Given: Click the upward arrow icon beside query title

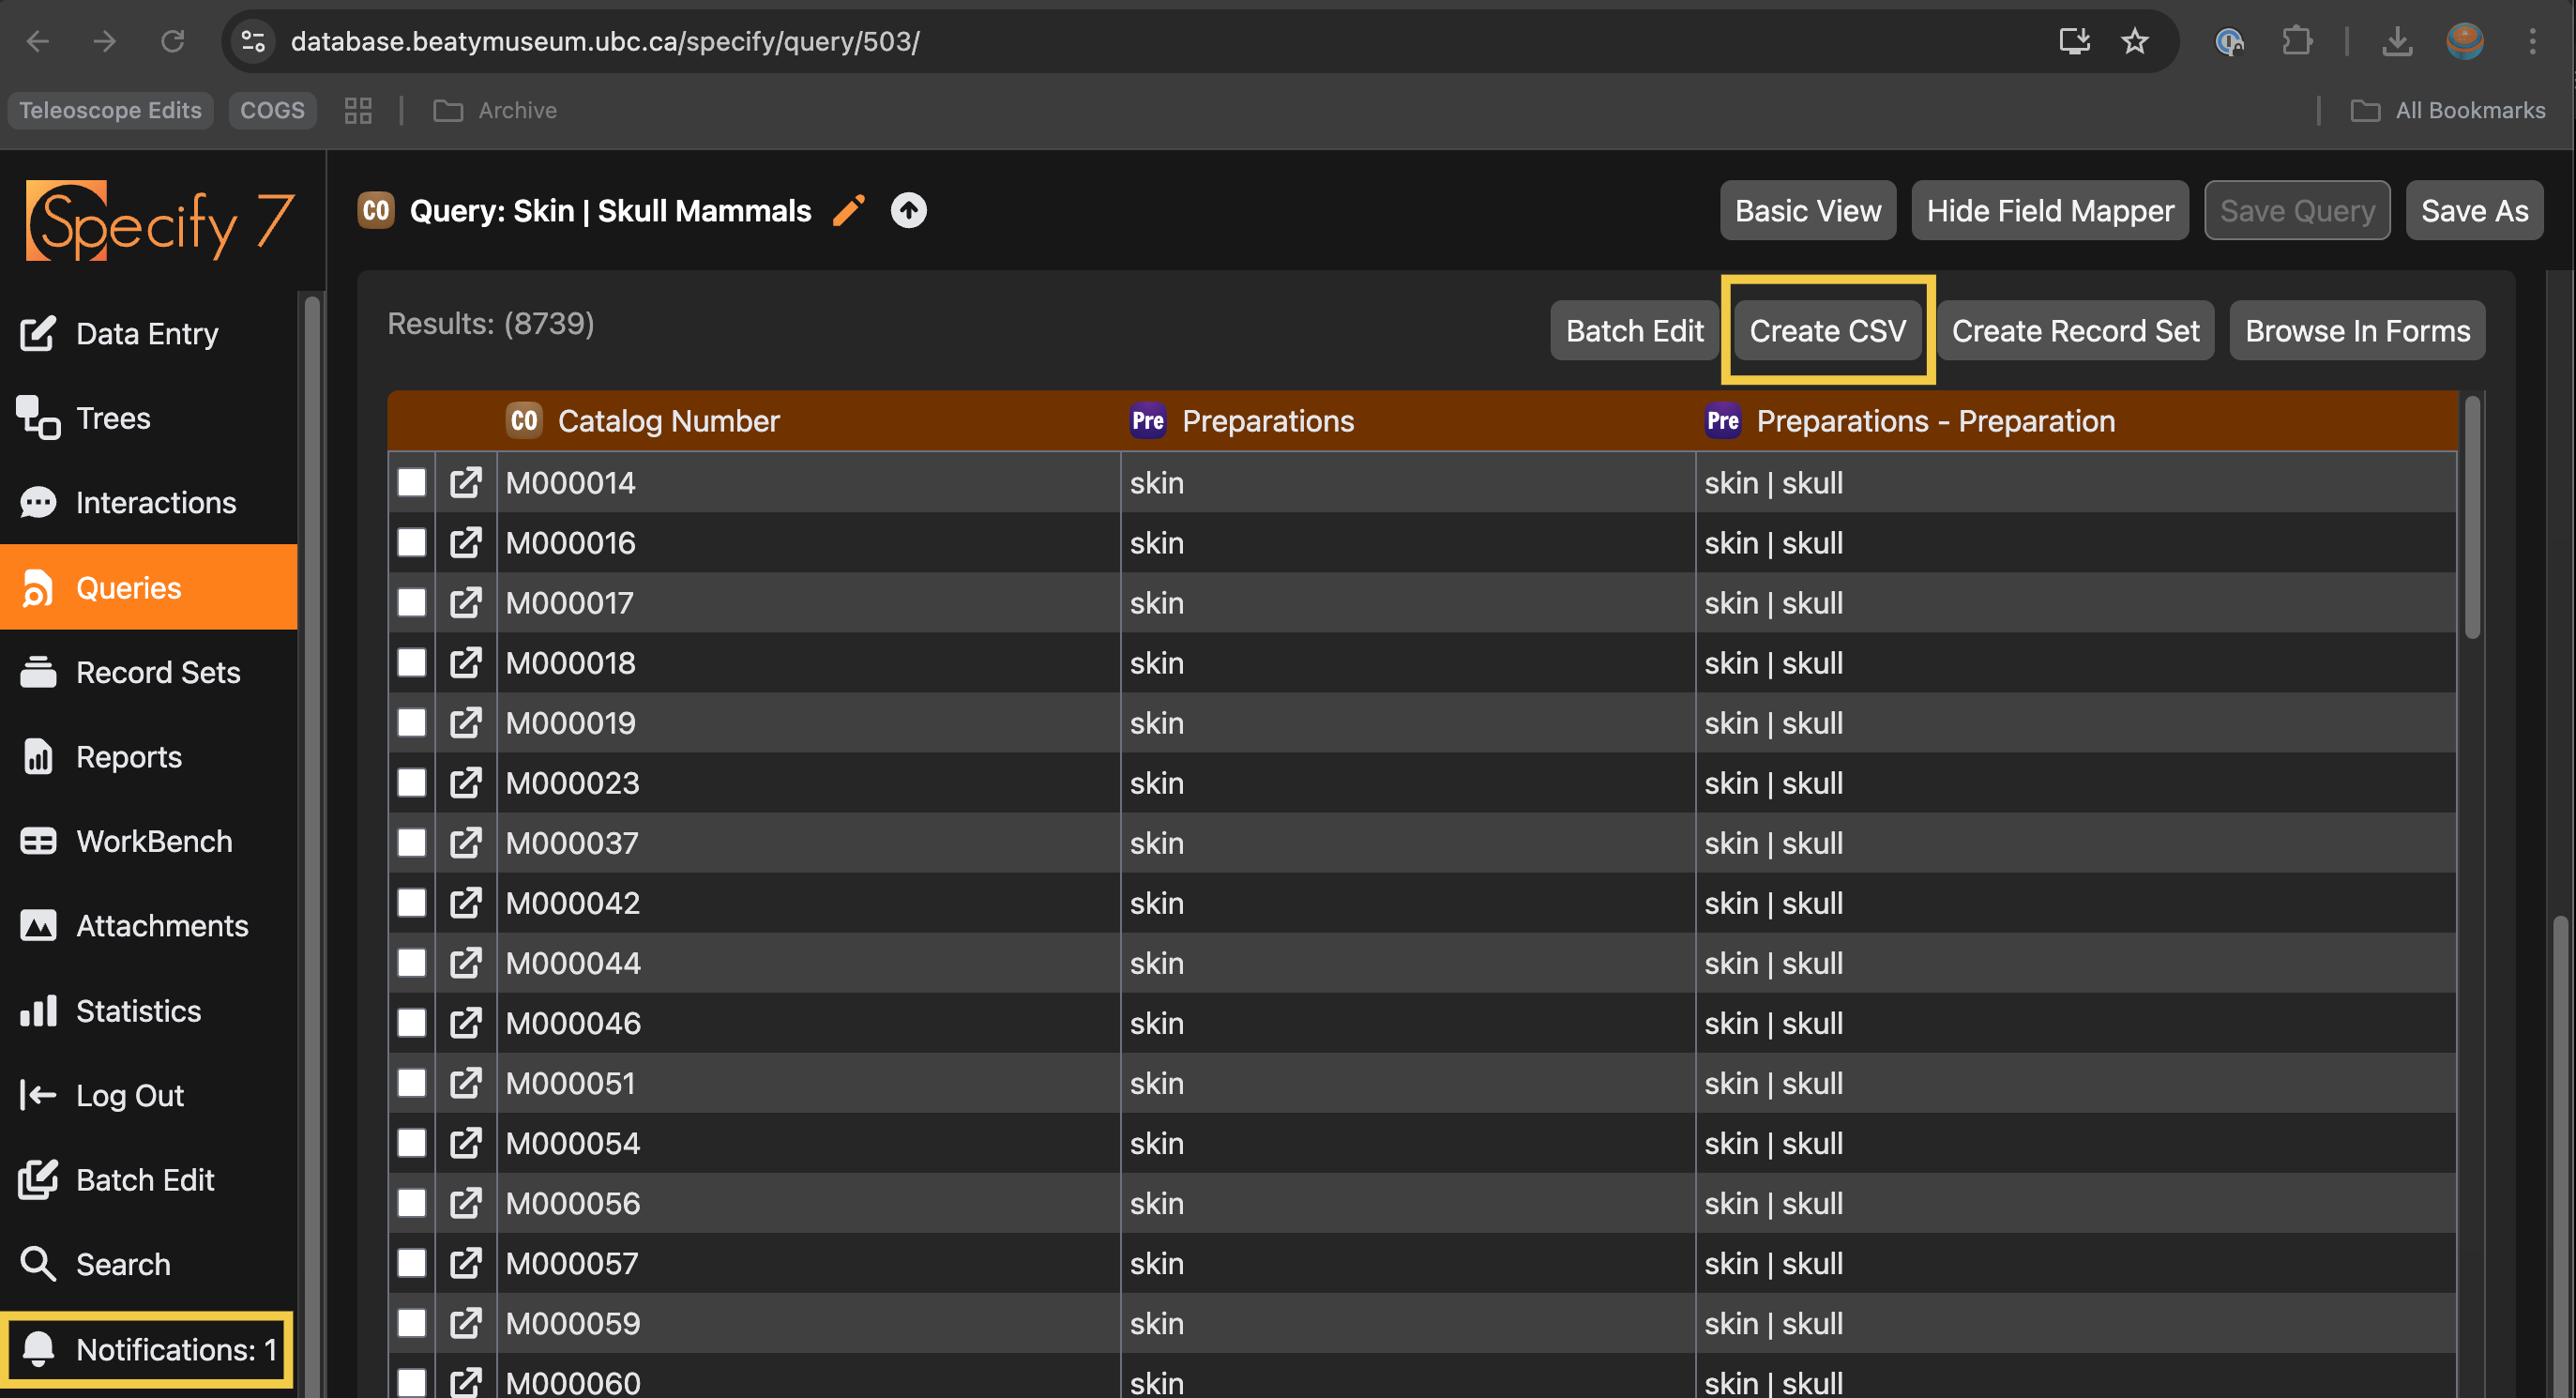Looking at the screenshot, I should (x=908, y=211).
